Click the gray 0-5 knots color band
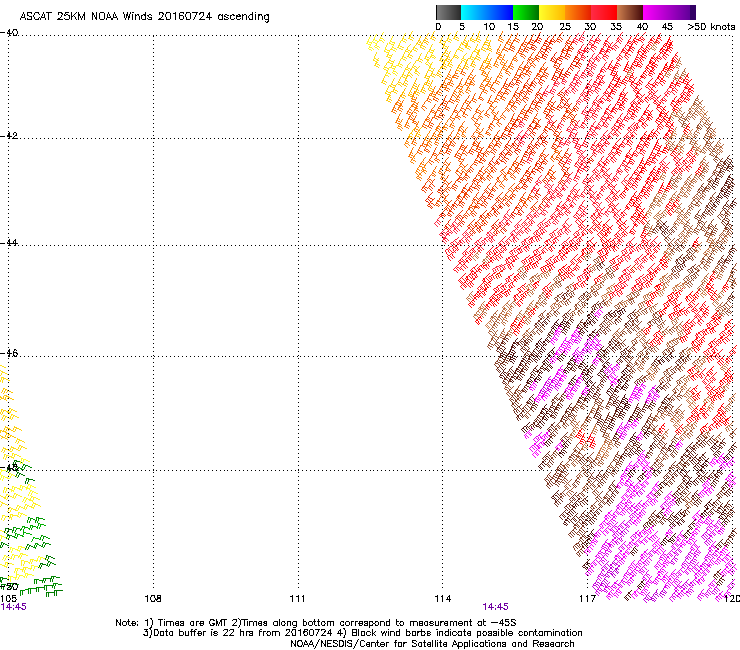 tap(448, 12)
